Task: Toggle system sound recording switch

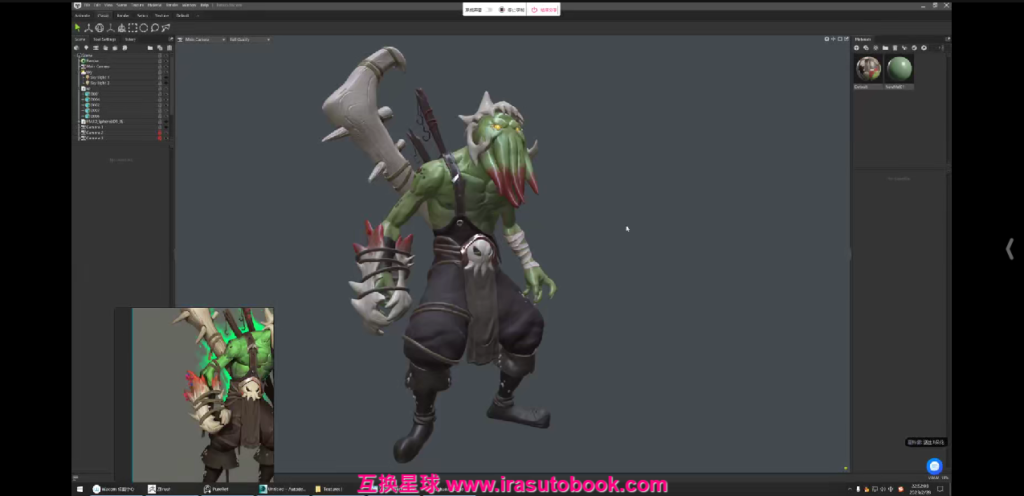Action: tap(490, 10)
